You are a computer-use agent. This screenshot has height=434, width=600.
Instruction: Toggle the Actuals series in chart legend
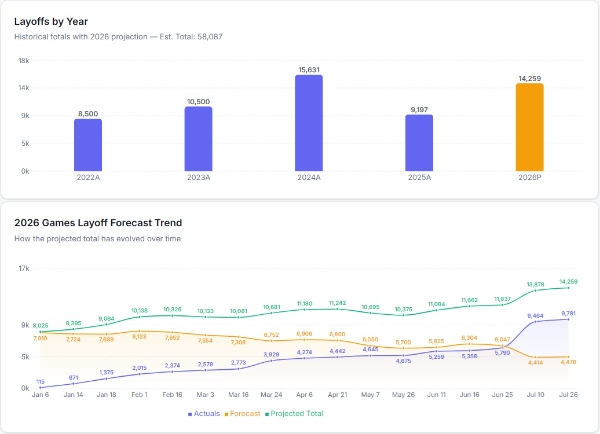[204, 413]
